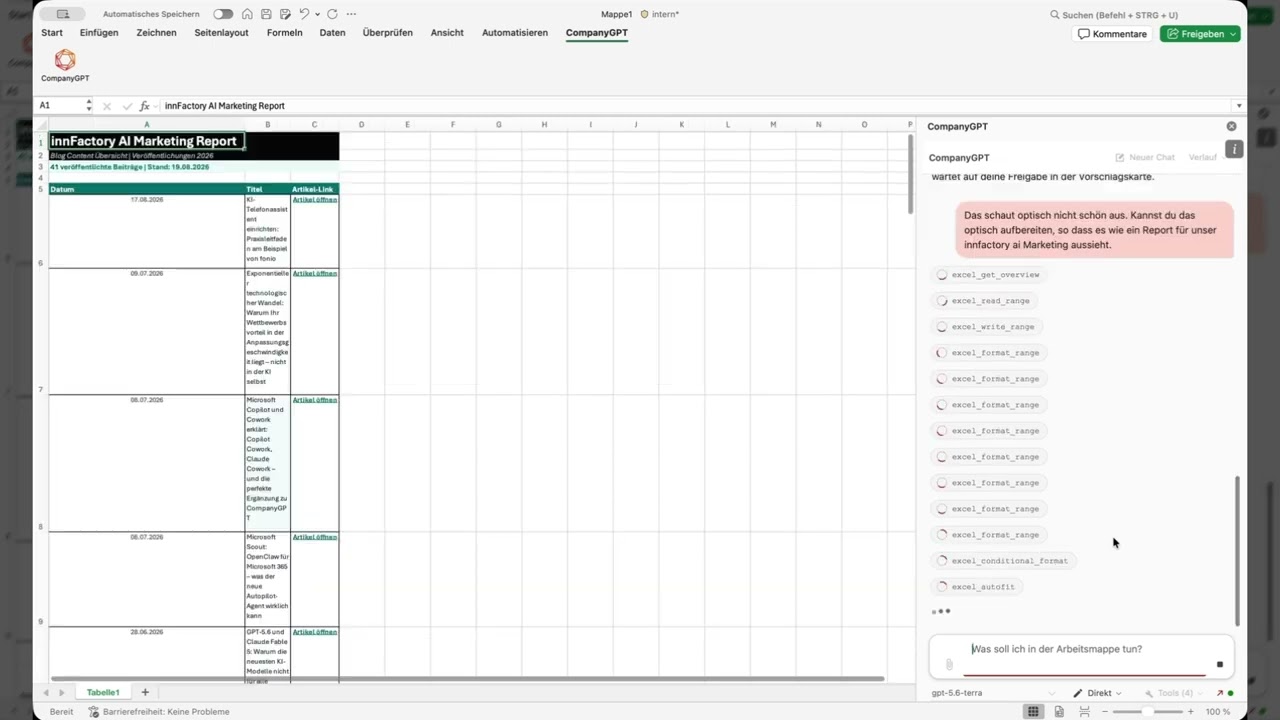Click the excel_read_range tool chip
The image size is (1280, 720).
coord(984,301)
